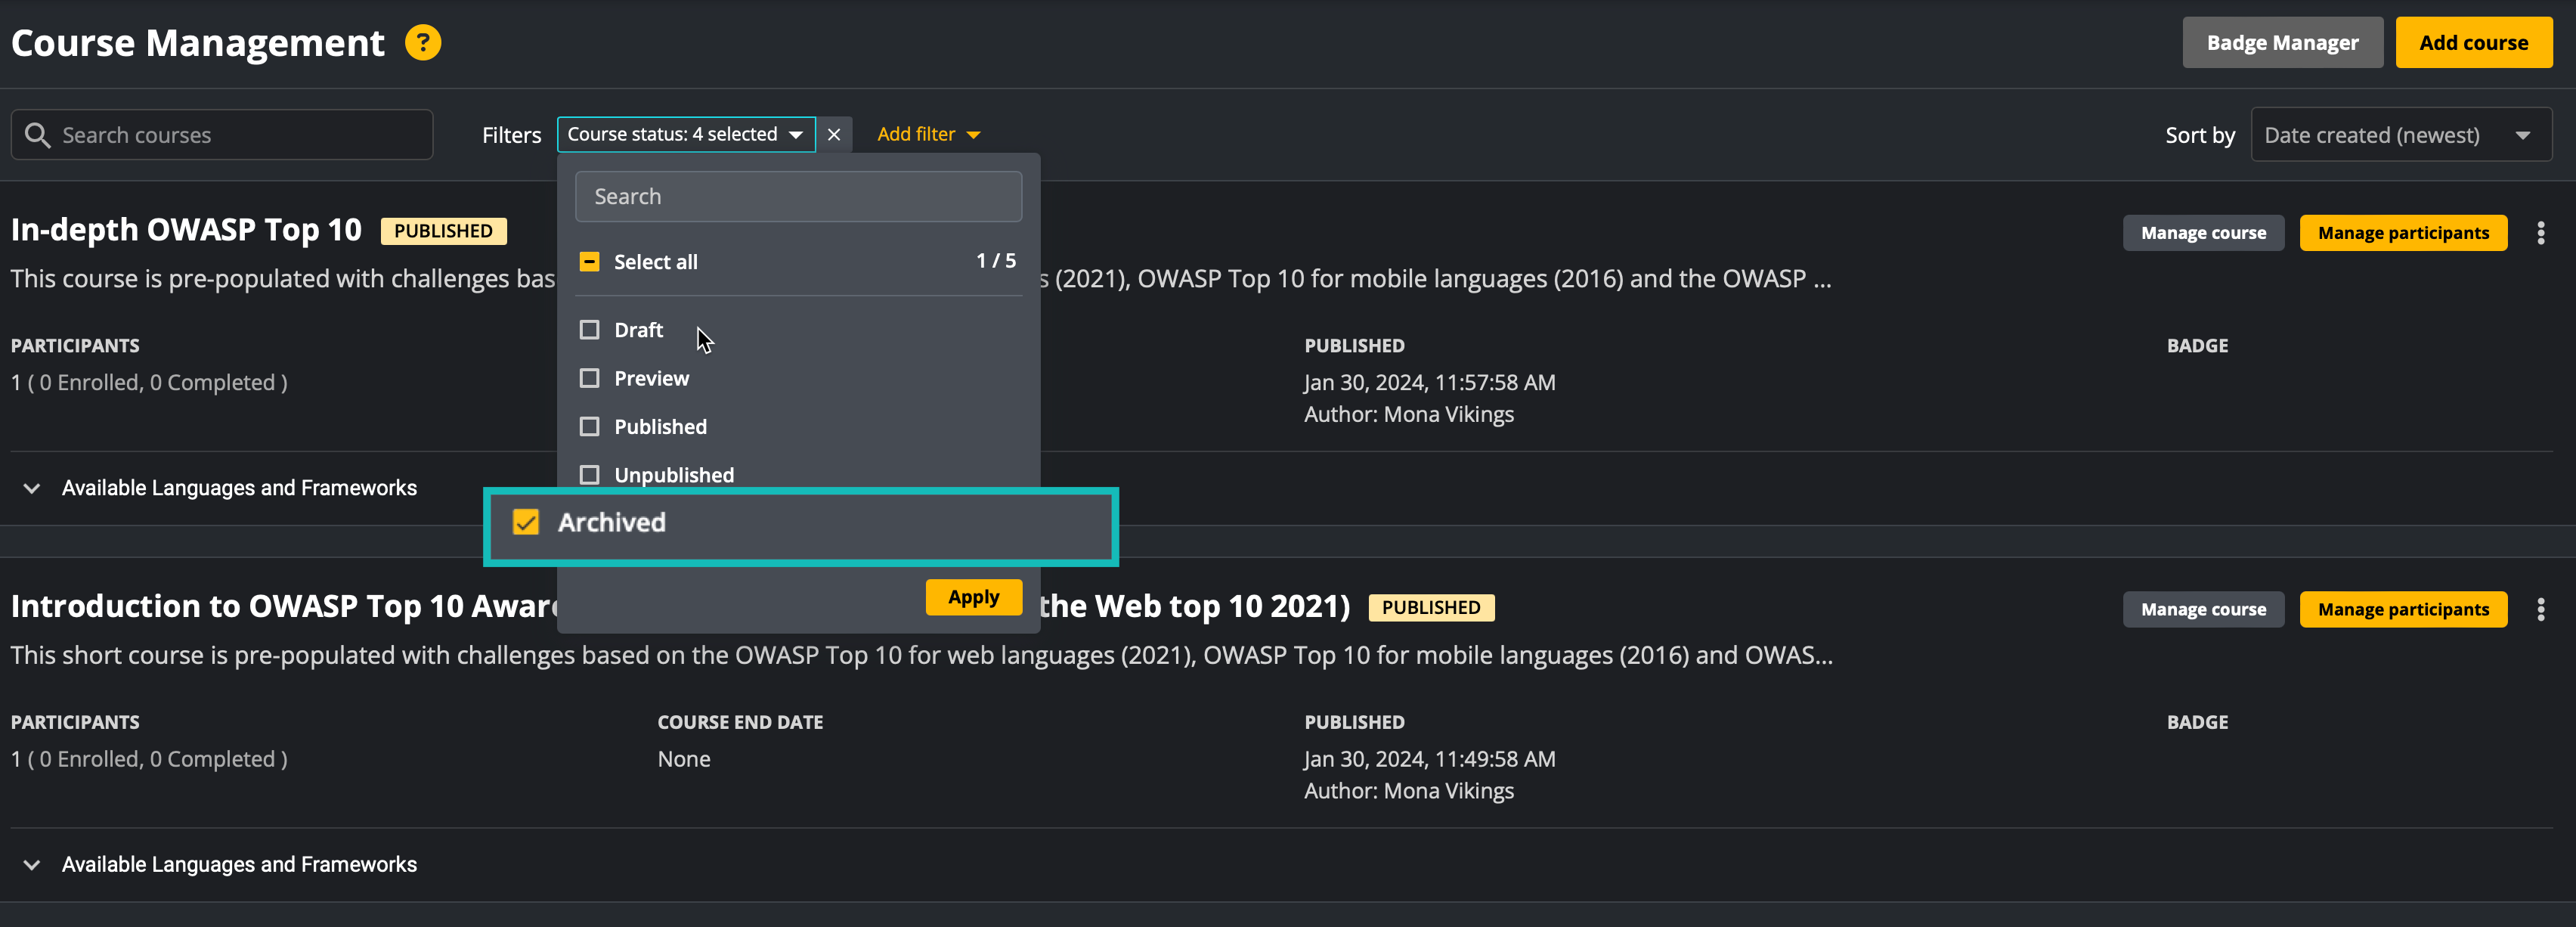Manage course for Introduction to OWASP course
The width and height of the screenshot is (2576, 927).
coord(2203,610)
